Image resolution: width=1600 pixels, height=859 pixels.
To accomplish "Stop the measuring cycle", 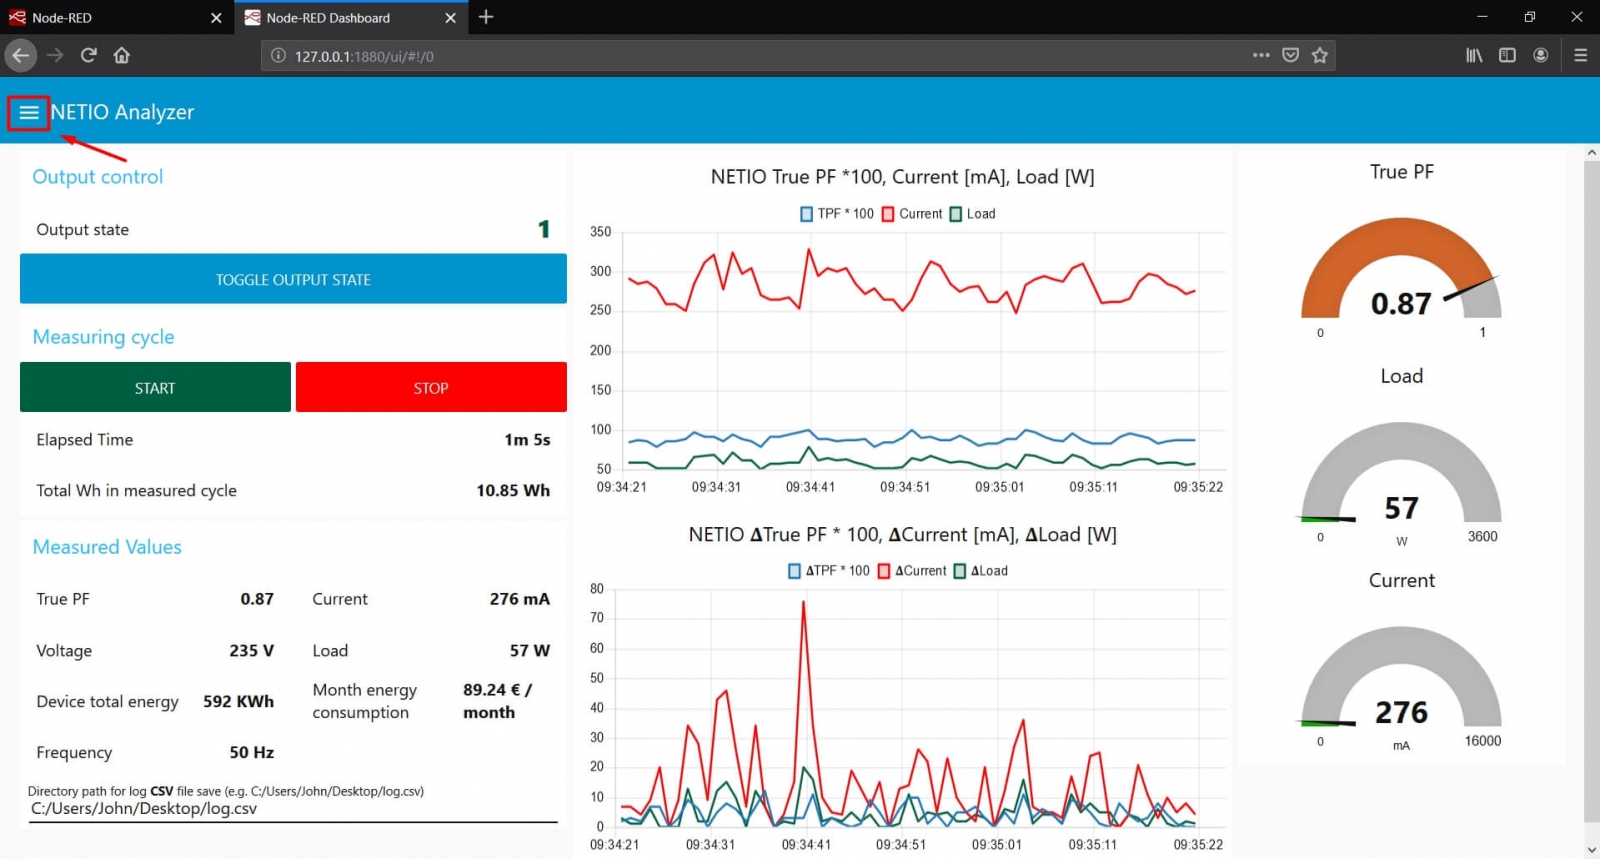I will (x=431, y=387).
